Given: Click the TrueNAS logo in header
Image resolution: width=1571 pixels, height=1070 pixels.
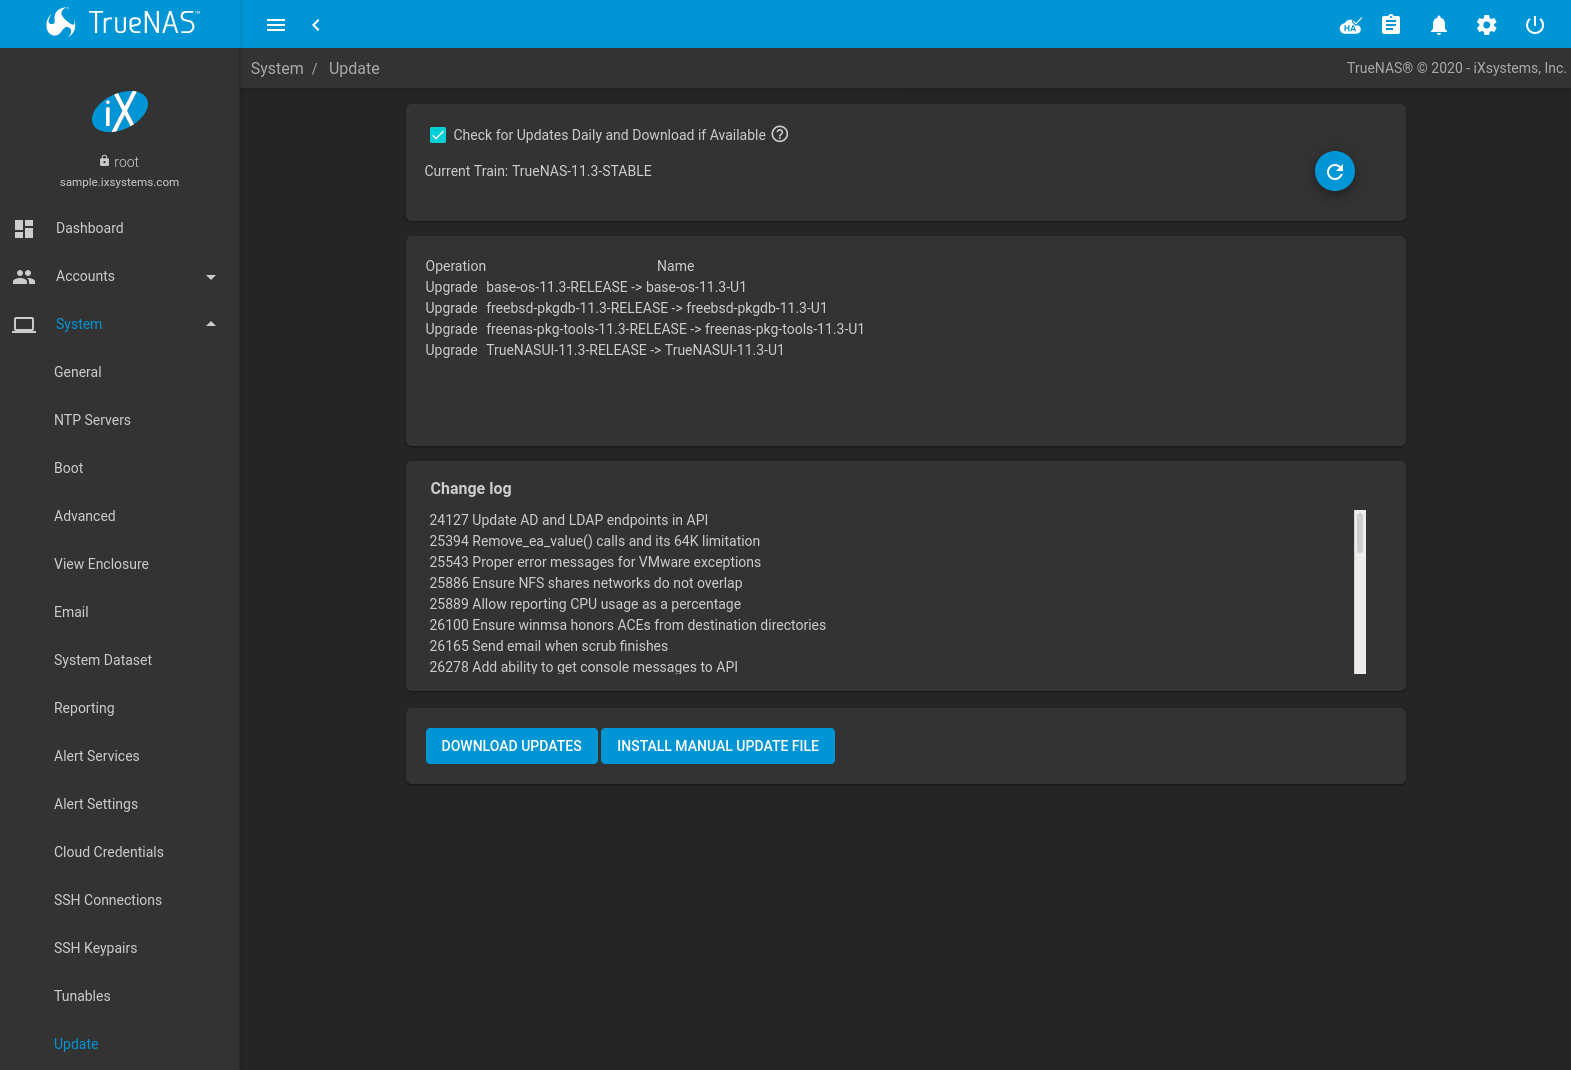Looking at the screenshot, I should pos(122,22).
